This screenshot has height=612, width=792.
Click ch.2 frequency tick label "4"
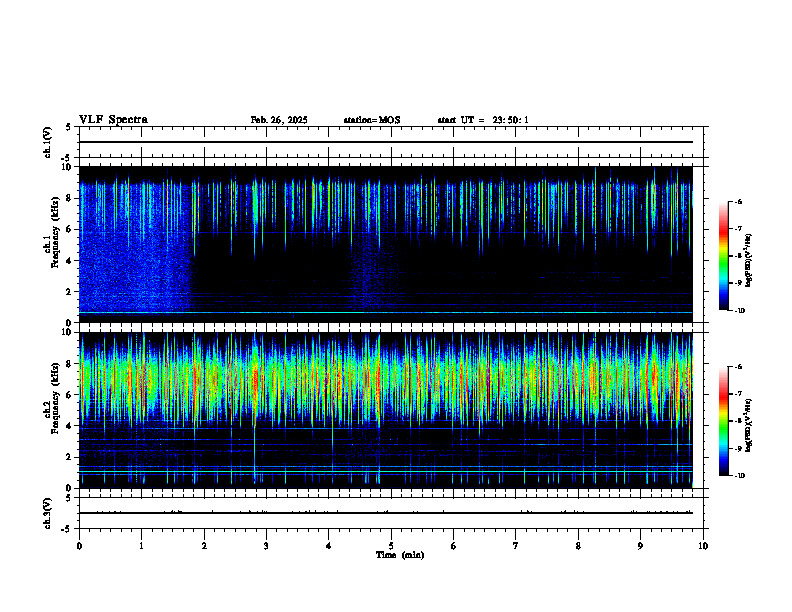70,426
